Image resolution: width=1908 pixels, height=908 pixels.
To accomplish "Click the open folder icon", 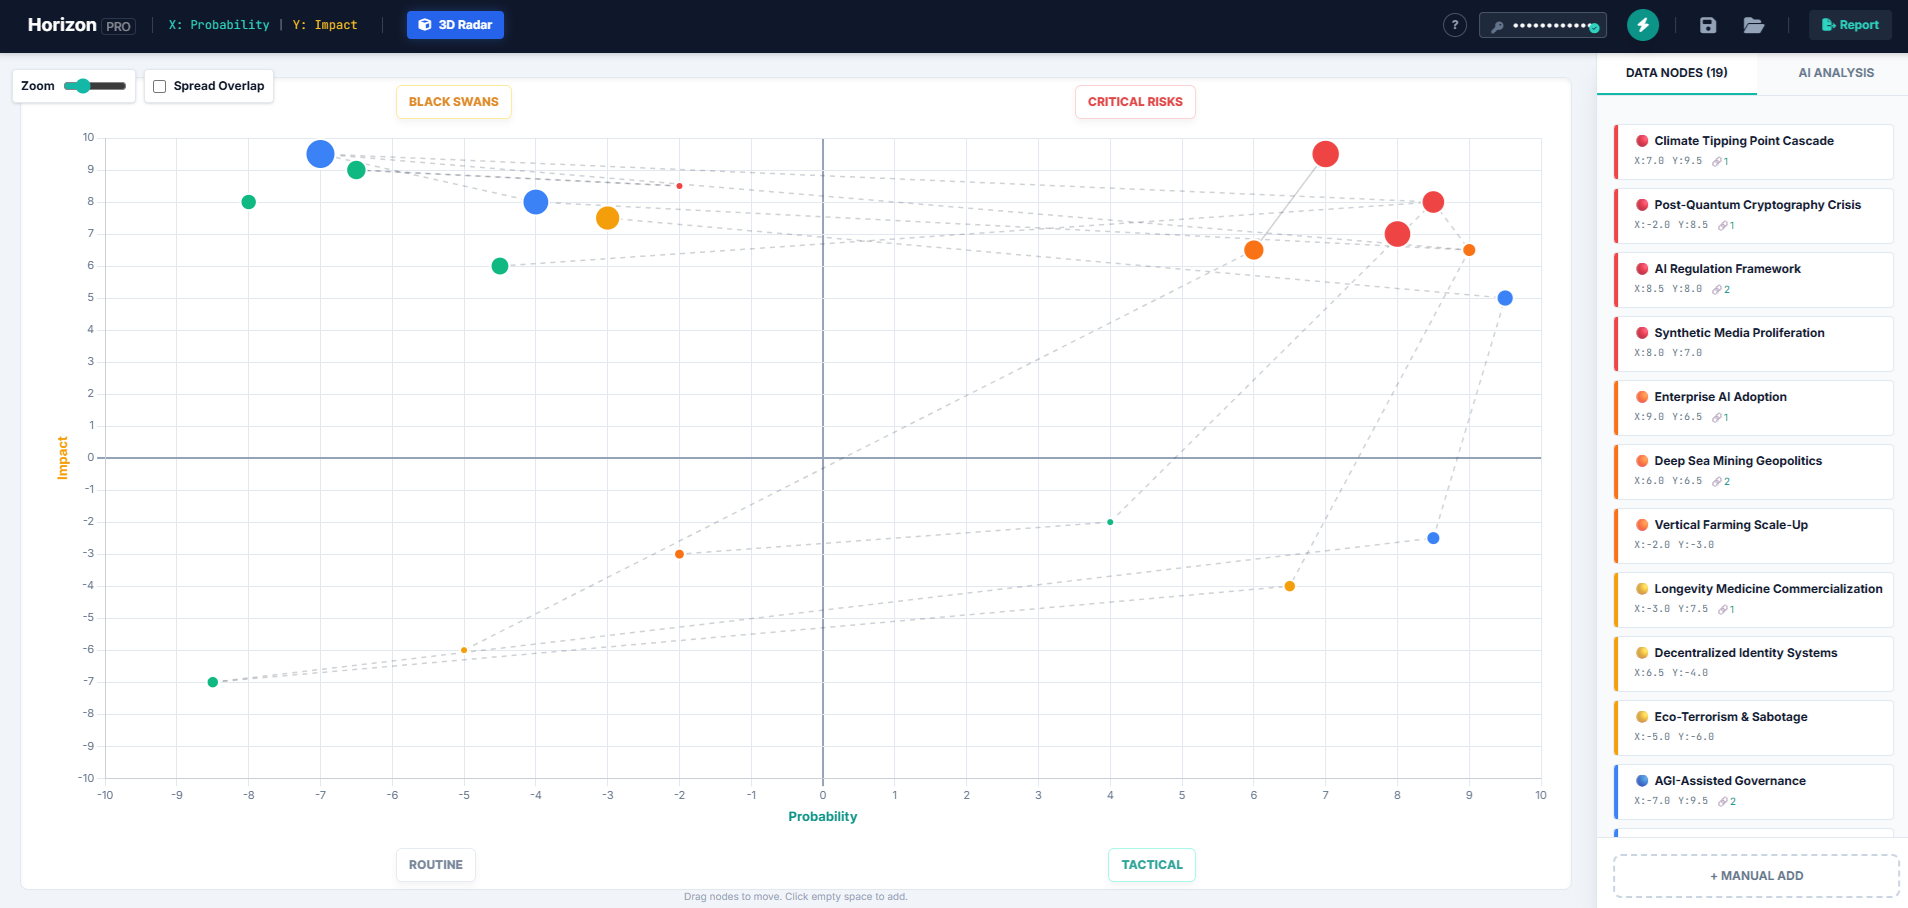I will pyautogui.click(x=1754, y=25).
